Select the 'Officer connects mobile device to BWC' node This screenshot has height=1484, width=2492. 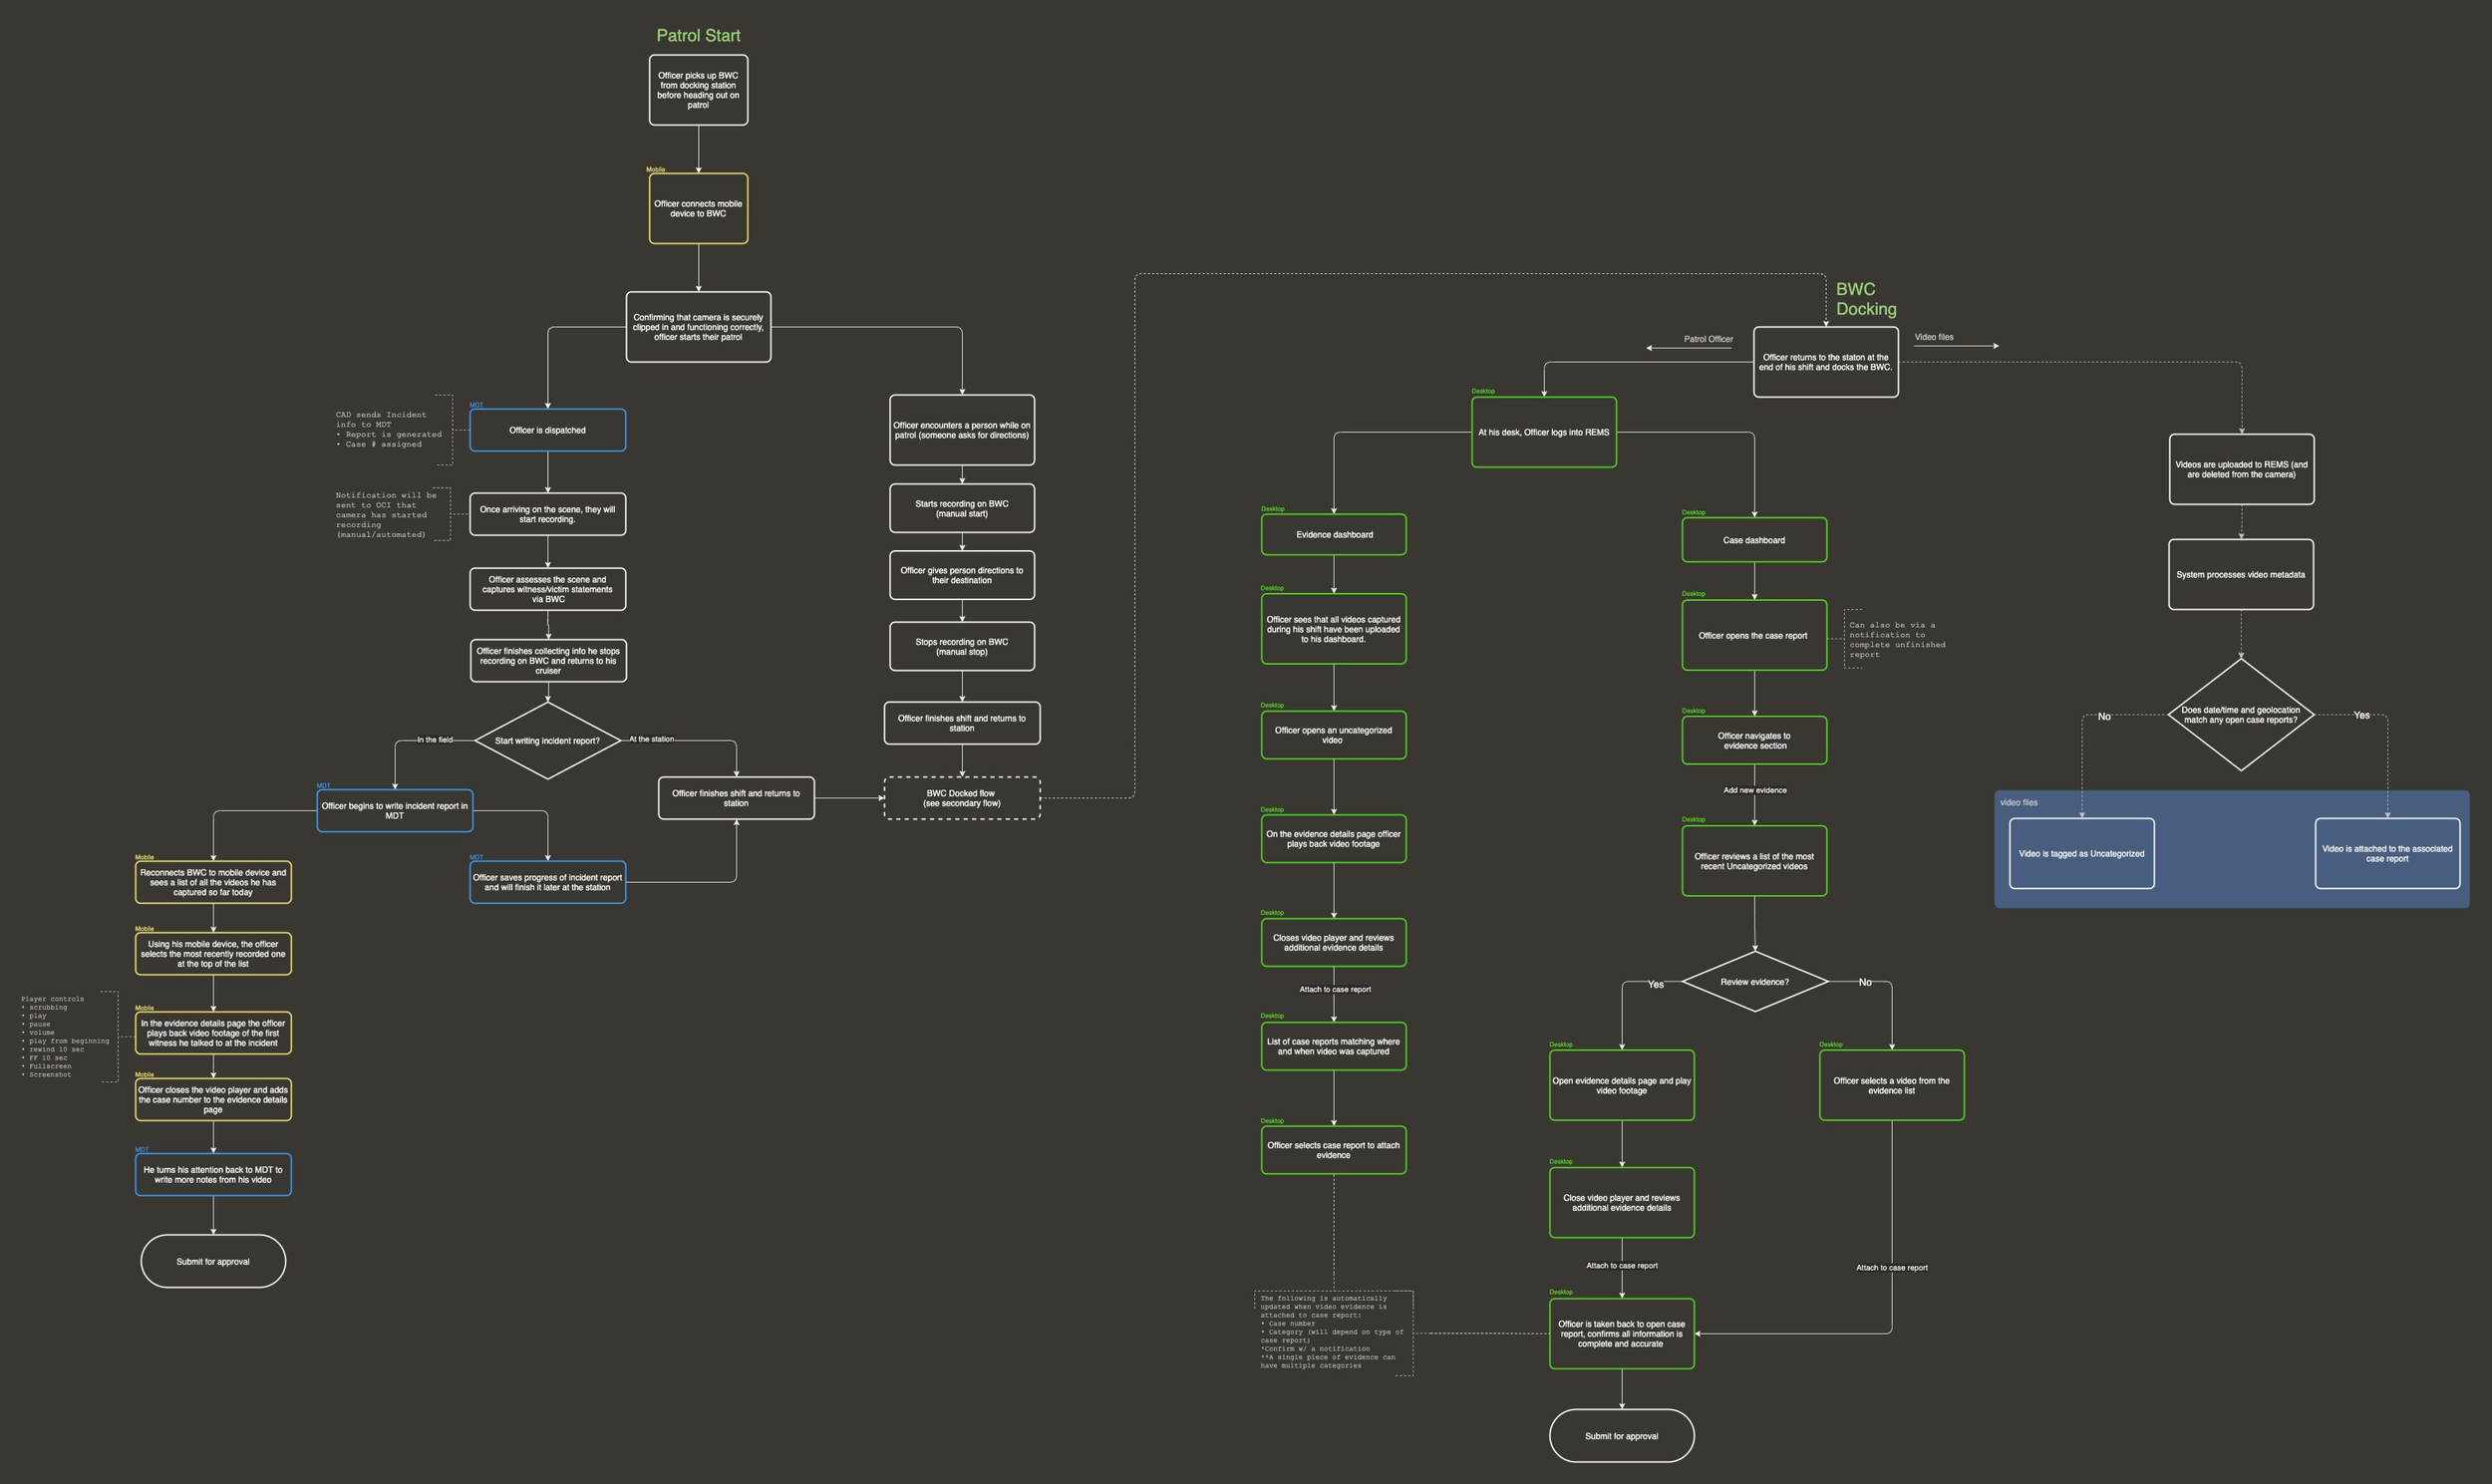698,209
